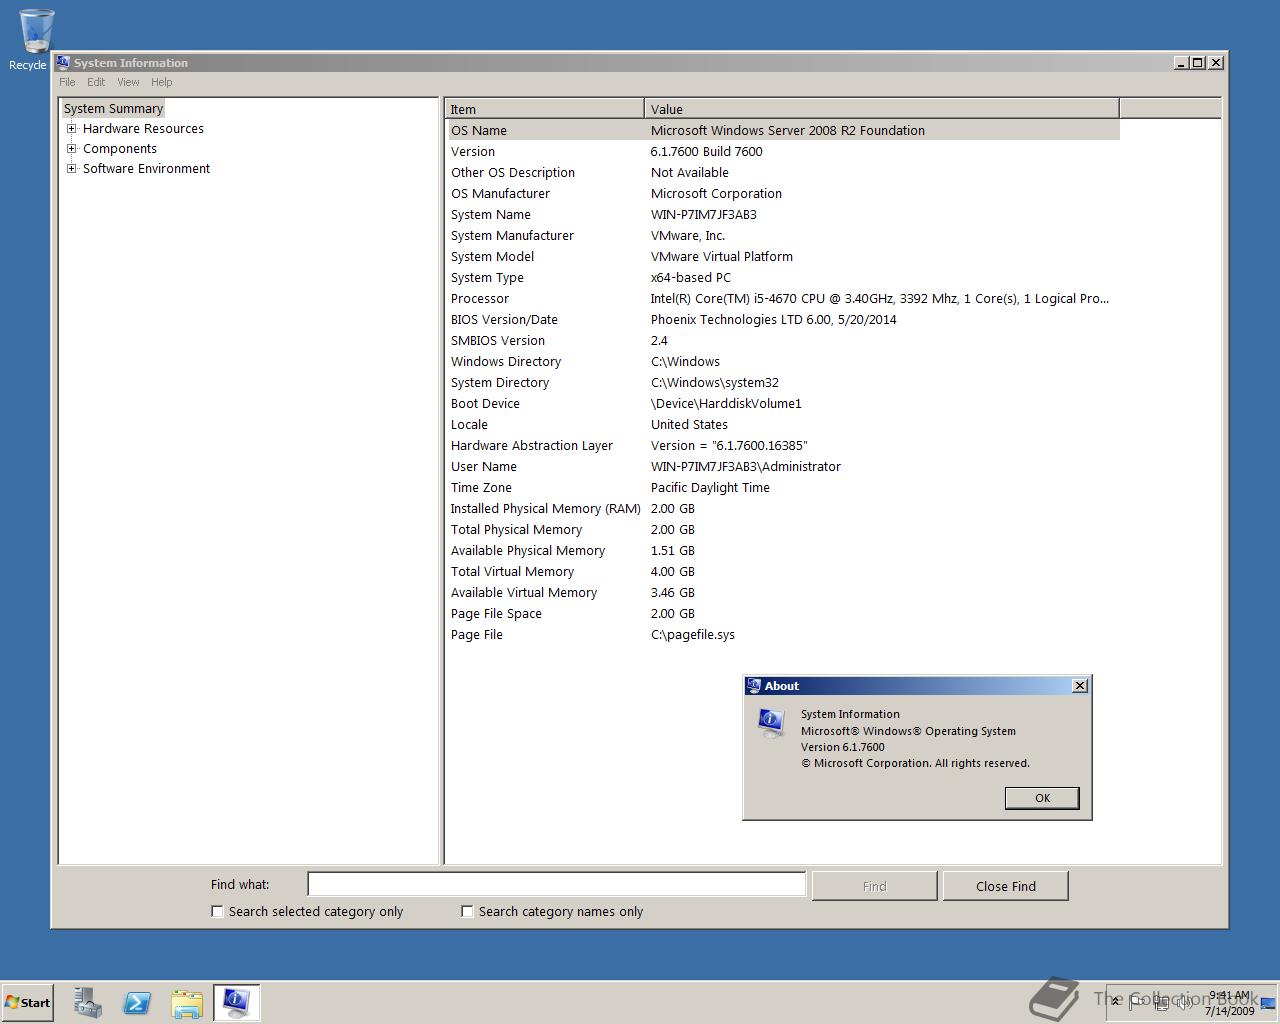Screen dimensions: 1280x1024
Task: Sort by the Value column header
Action: (x=882, y=109)
